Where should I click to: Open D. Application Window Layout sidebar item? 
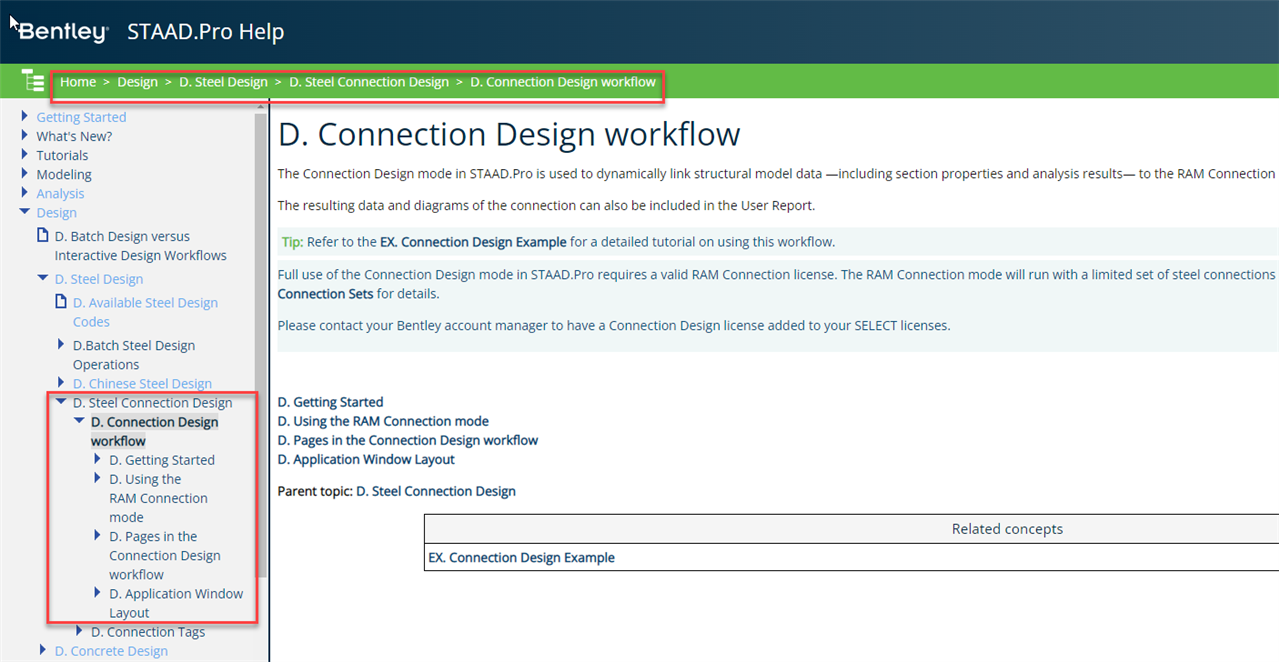point(176,603)
